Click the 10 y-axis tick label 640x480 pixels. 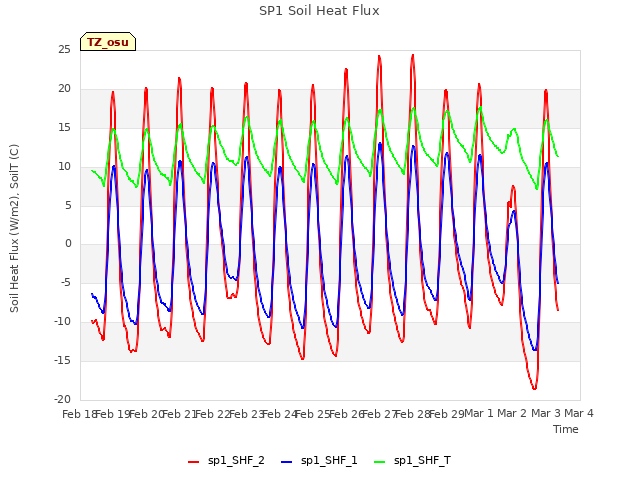(x=64, y=167)
